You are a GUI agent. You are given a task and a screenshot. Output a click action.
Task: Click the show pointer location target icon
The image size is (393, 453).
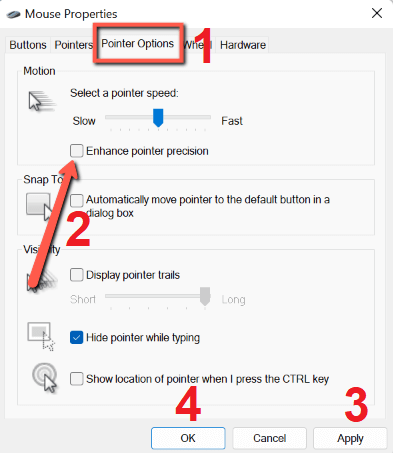[x=45, y=378]
